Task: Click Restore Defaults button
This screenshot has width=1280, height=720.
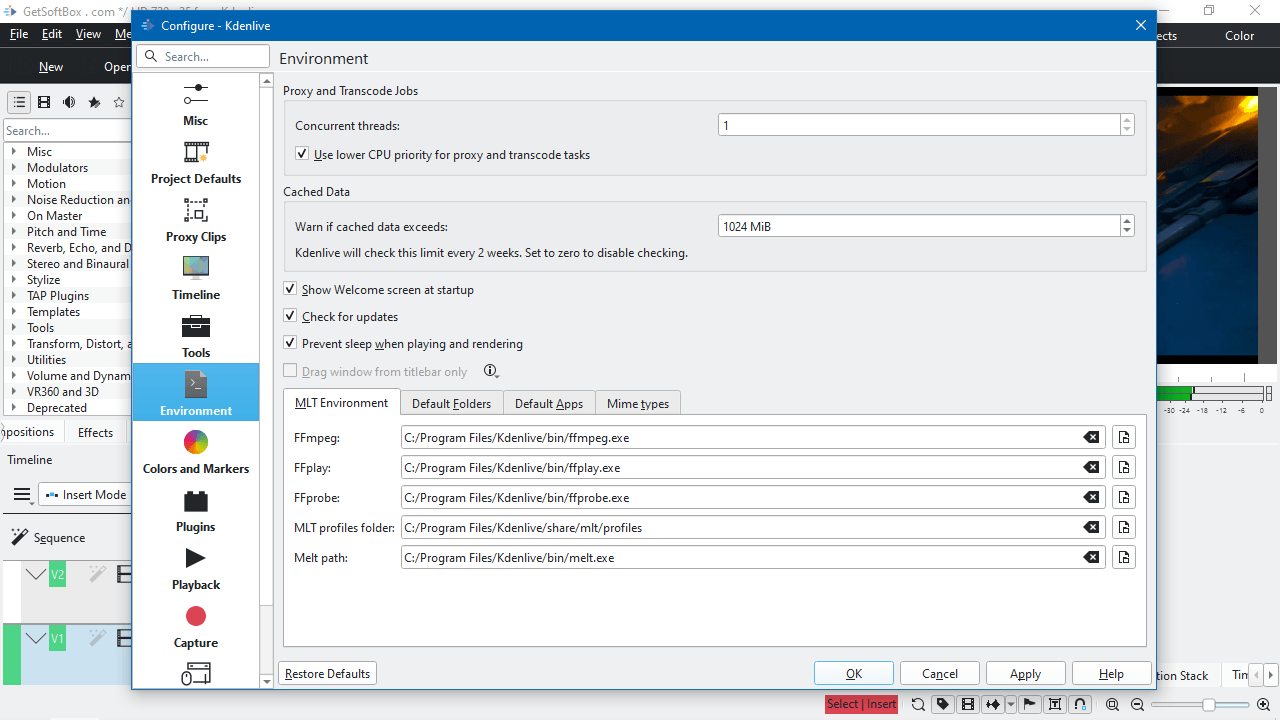Action: [327, 674]
